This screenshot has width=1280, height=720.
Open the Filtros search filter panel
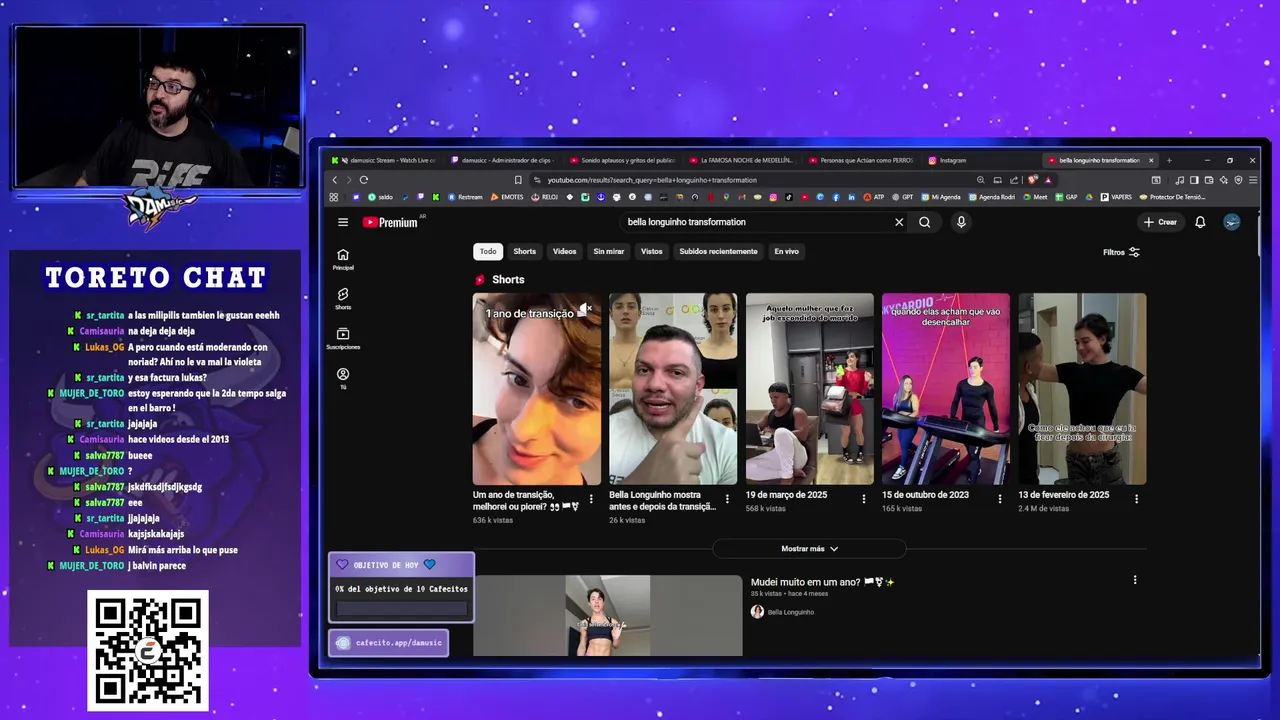(x=1121, y=252)
